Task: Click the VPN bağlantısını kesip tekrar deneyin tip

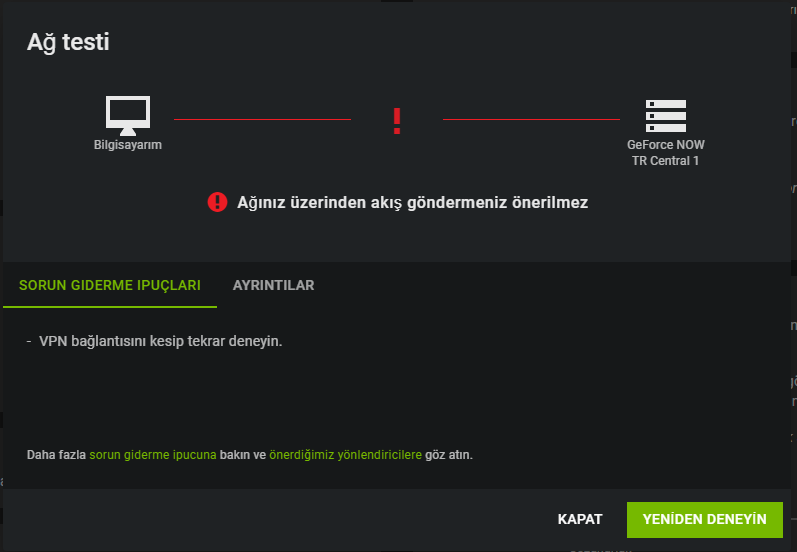Action: pos(160,341)
